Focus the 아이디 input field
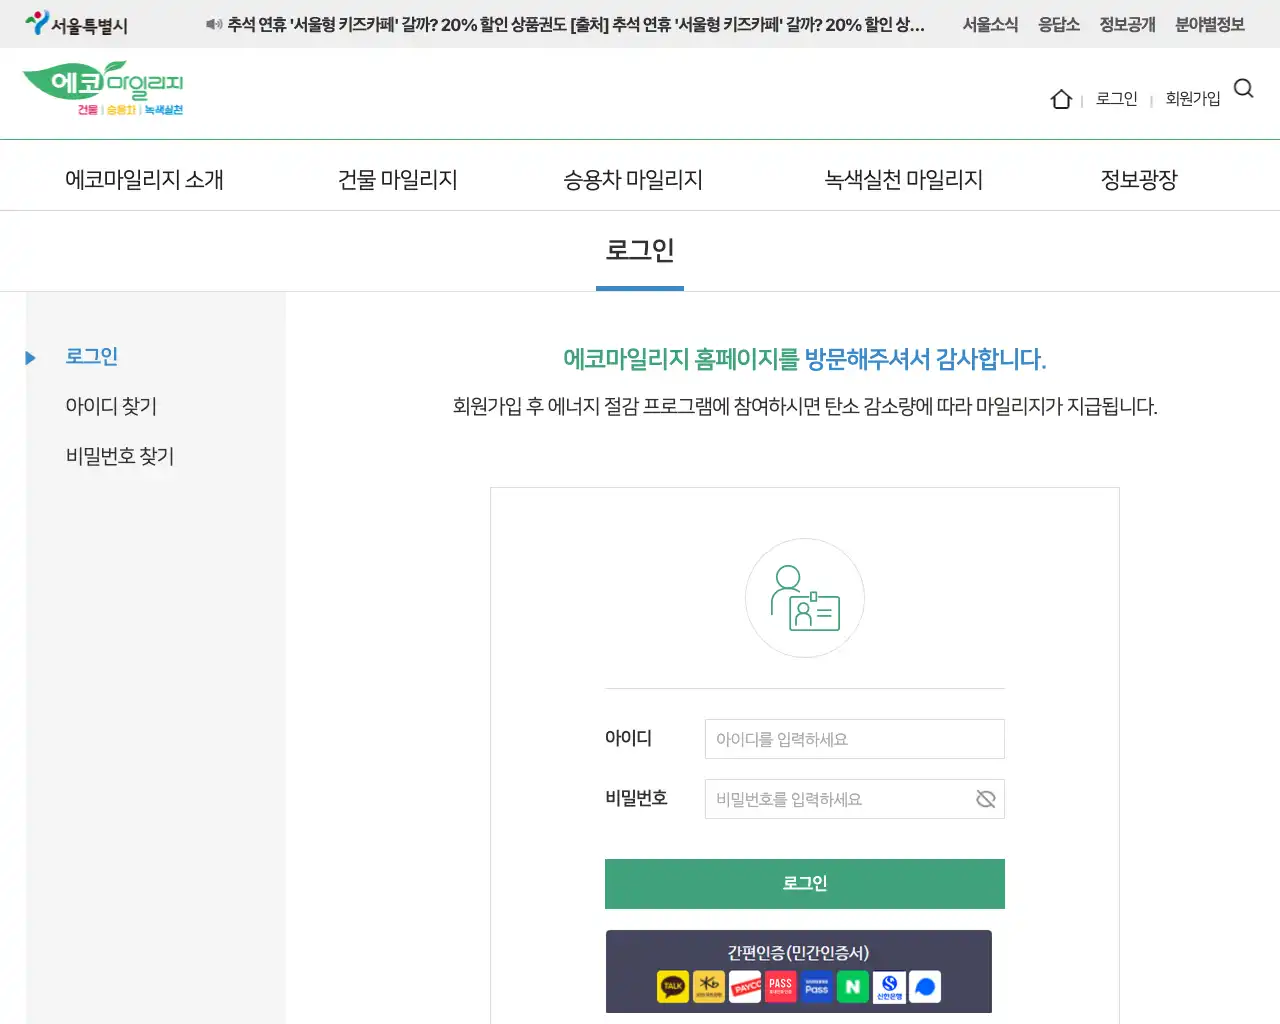This screenshot has height=1024, width=1280. tap(855, 739)
